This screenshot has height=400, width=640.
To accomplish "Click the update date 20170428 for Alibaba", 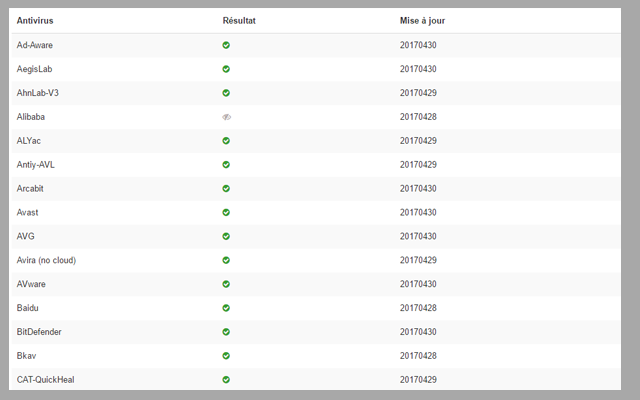I will [418, 117].
